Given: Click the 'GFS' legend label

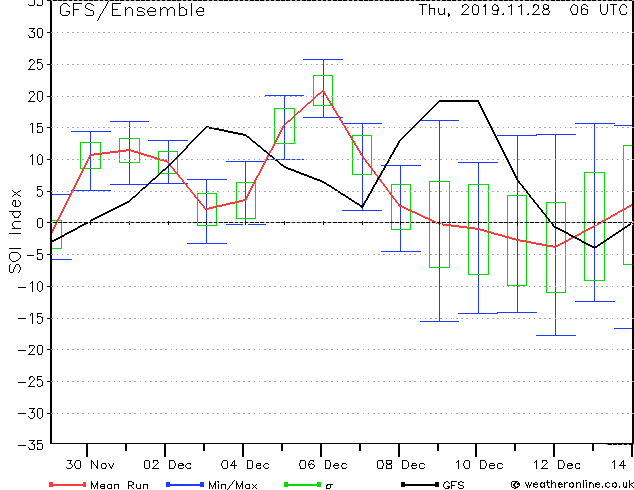Looking at the screenshot, I should point(453,485).
